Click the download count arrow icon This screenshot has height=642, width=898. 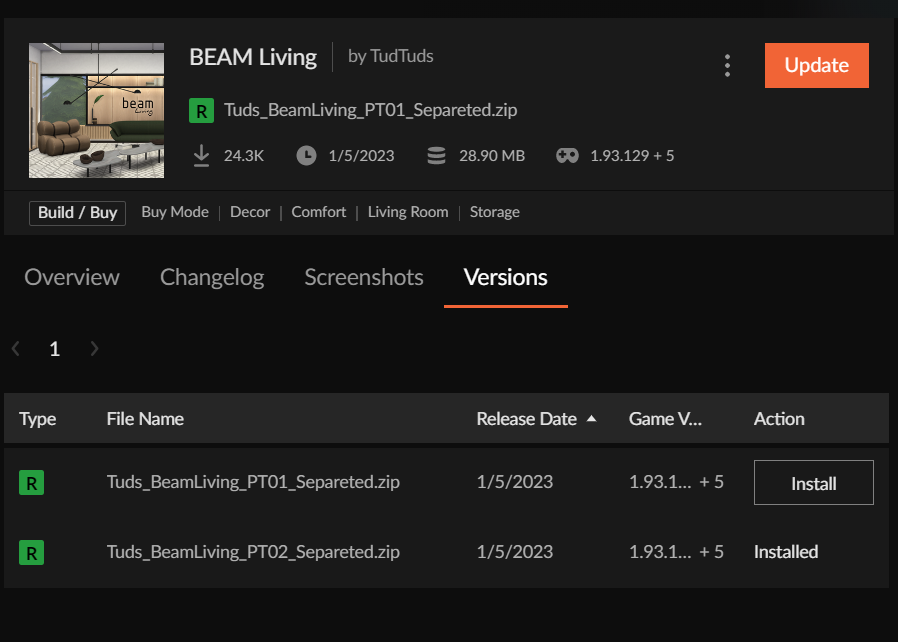pyautogui.click(x=201, y=156)
